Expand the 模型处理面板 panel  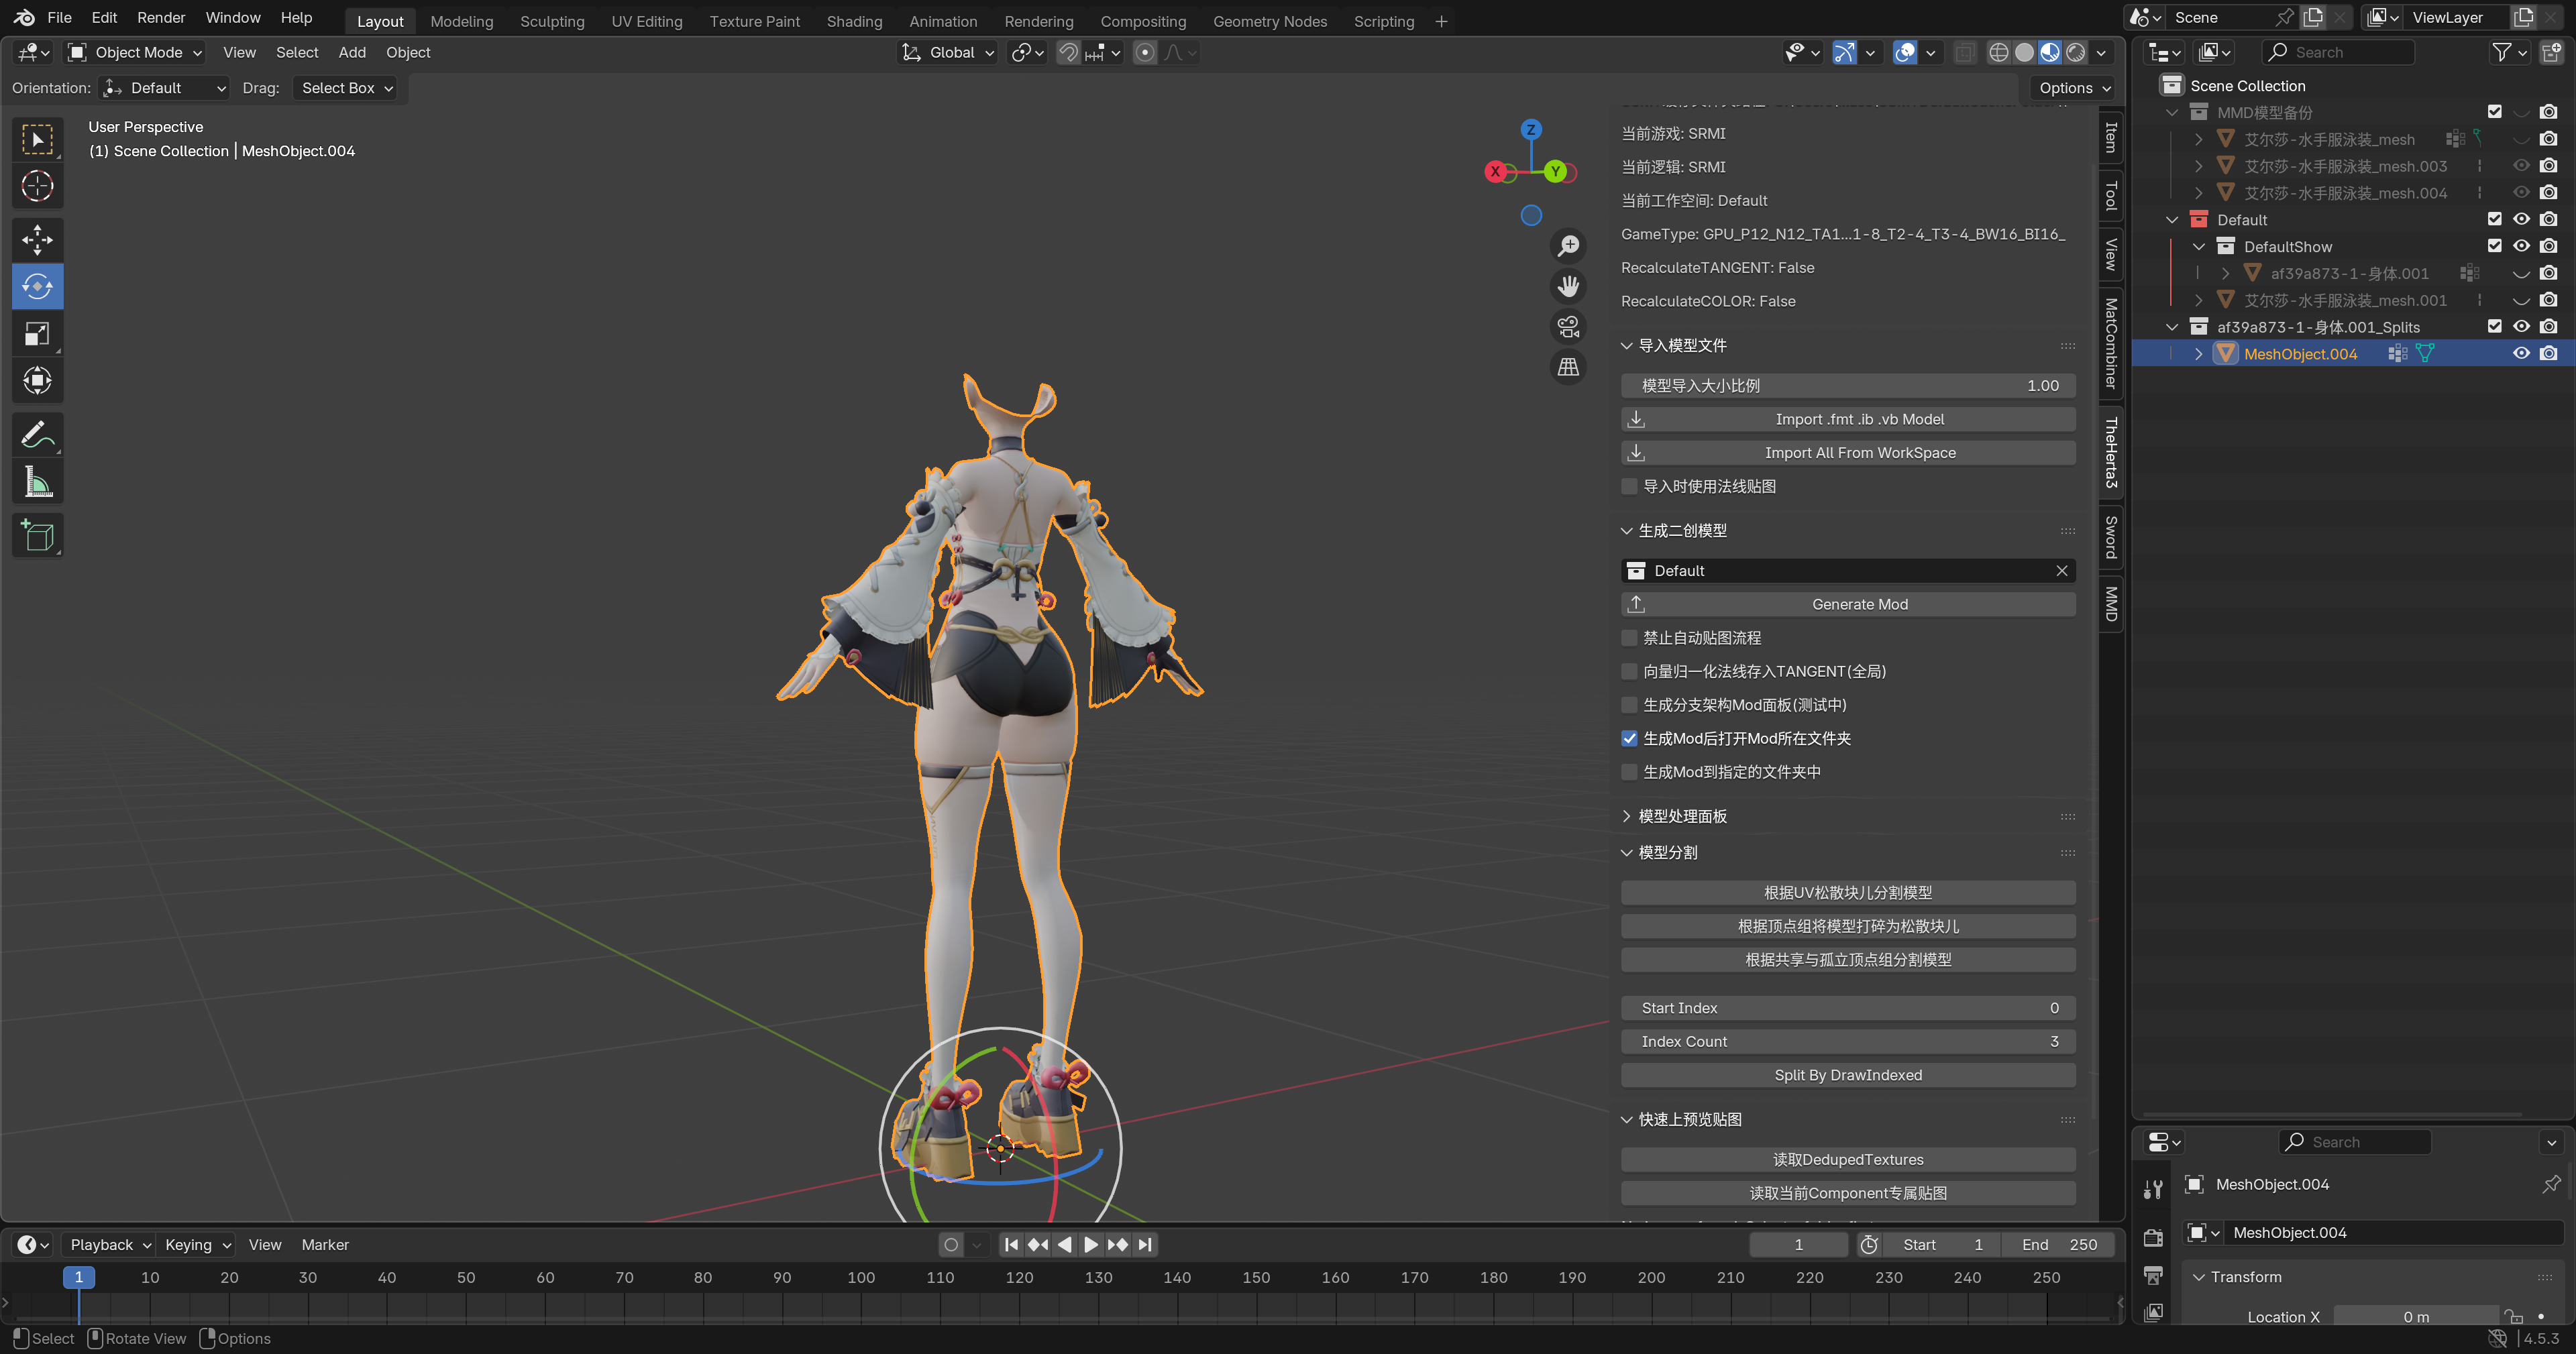point(1682,816)
